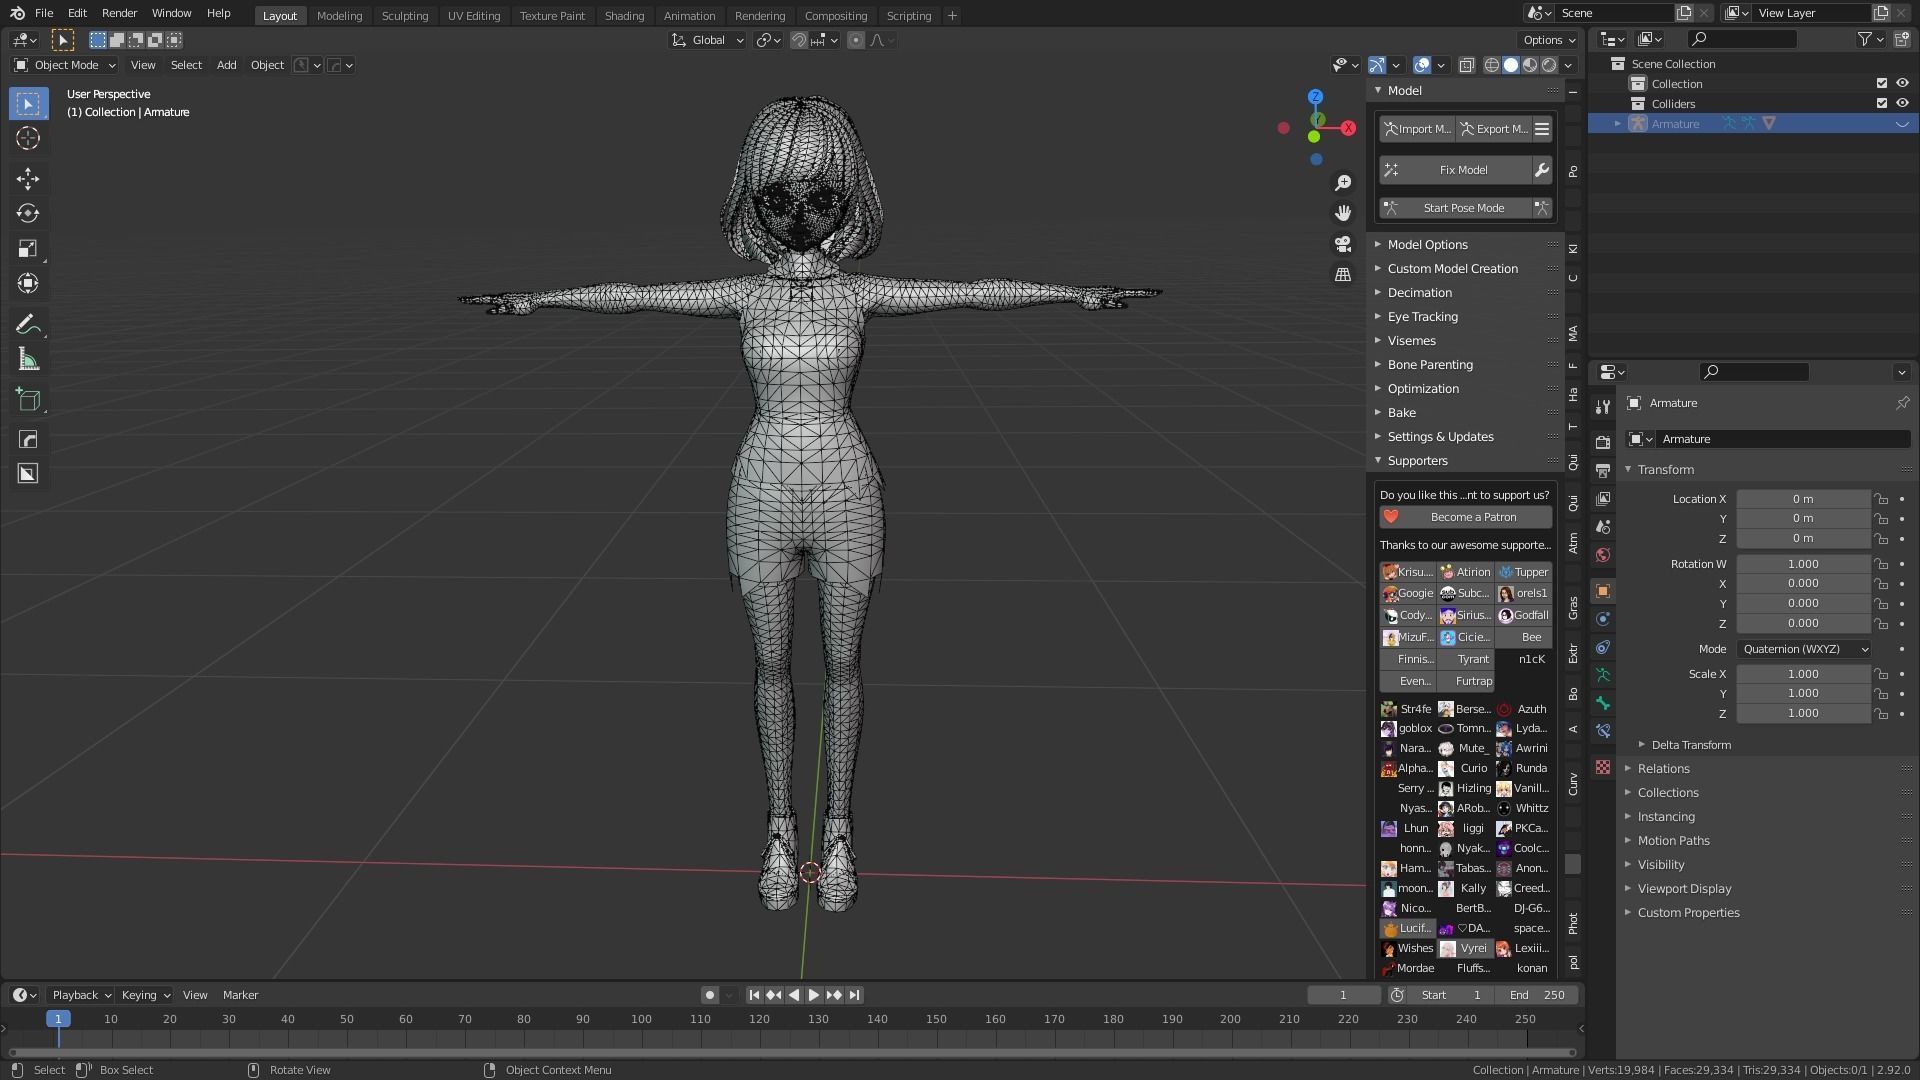Click the pan view hand icon
Viewport: 1920px width, 1080px height.
[x=1343, y=213]
